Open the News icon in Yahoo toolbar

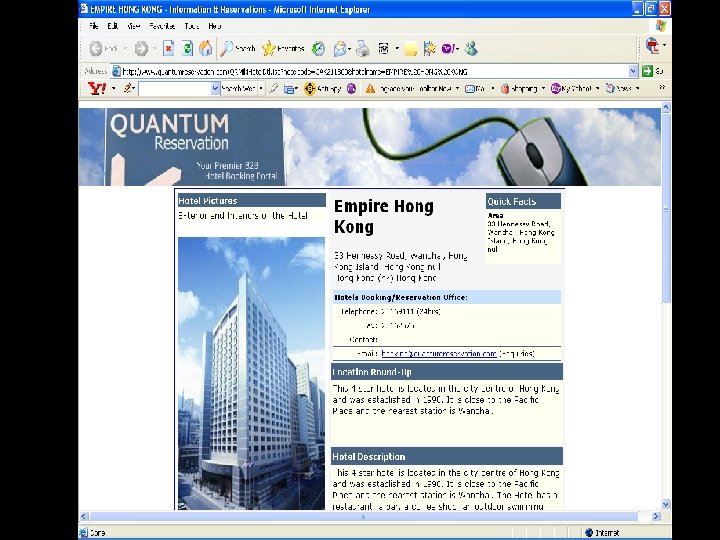pos(610,89)
